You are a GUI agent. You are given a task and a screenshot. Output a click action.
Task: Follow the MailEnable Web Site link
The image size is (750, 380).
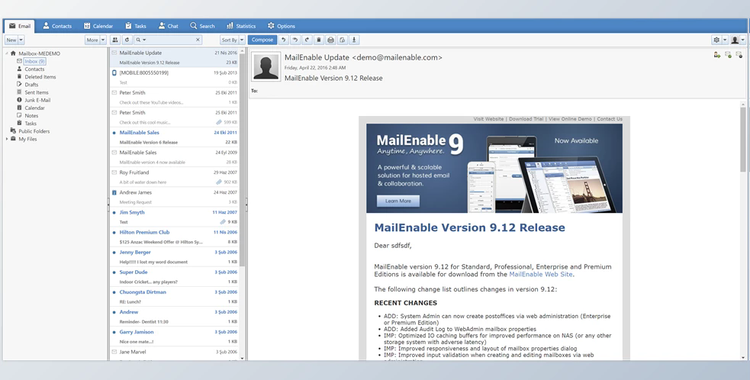coord(540,274)
